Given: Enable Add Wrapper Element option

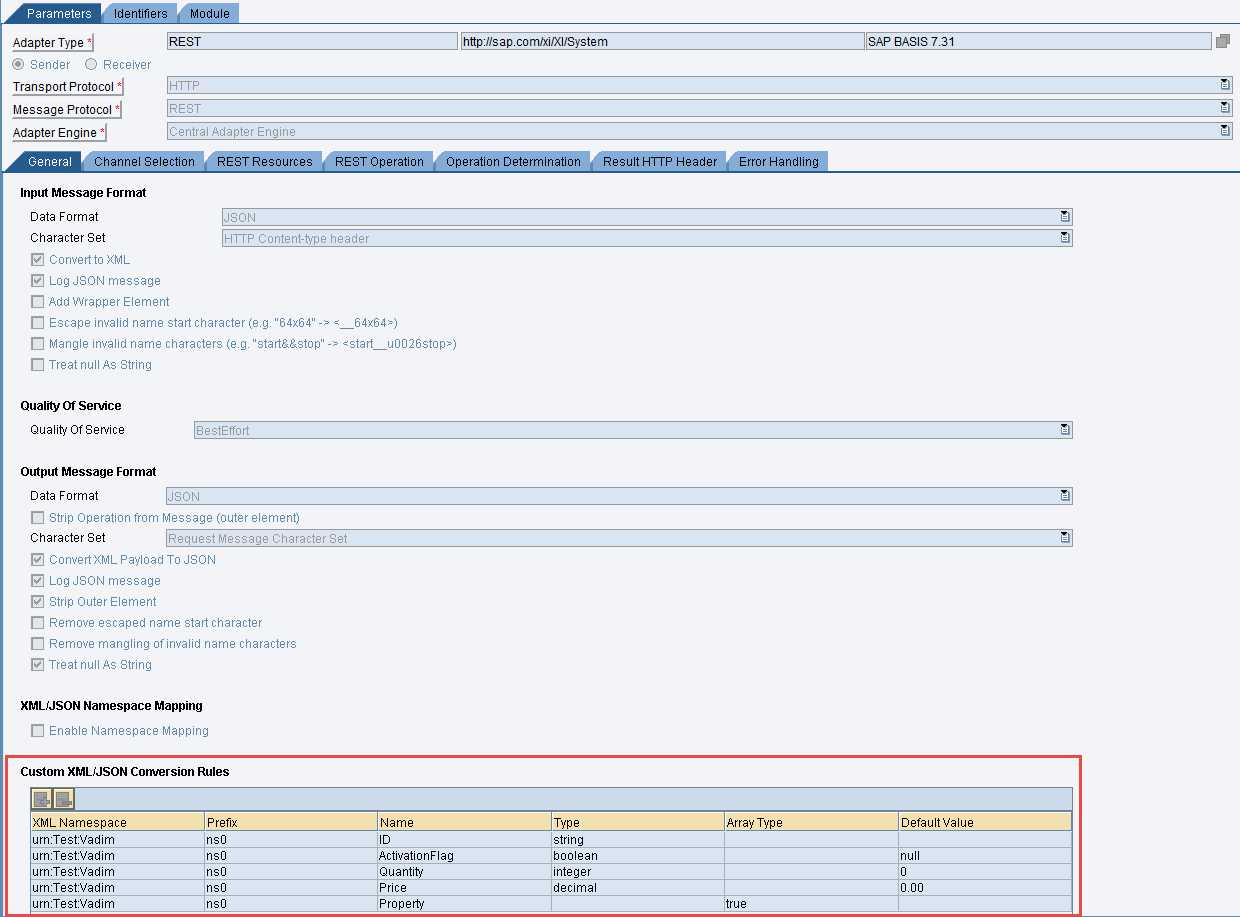Looking at the screenshot, I should (37, 301).
